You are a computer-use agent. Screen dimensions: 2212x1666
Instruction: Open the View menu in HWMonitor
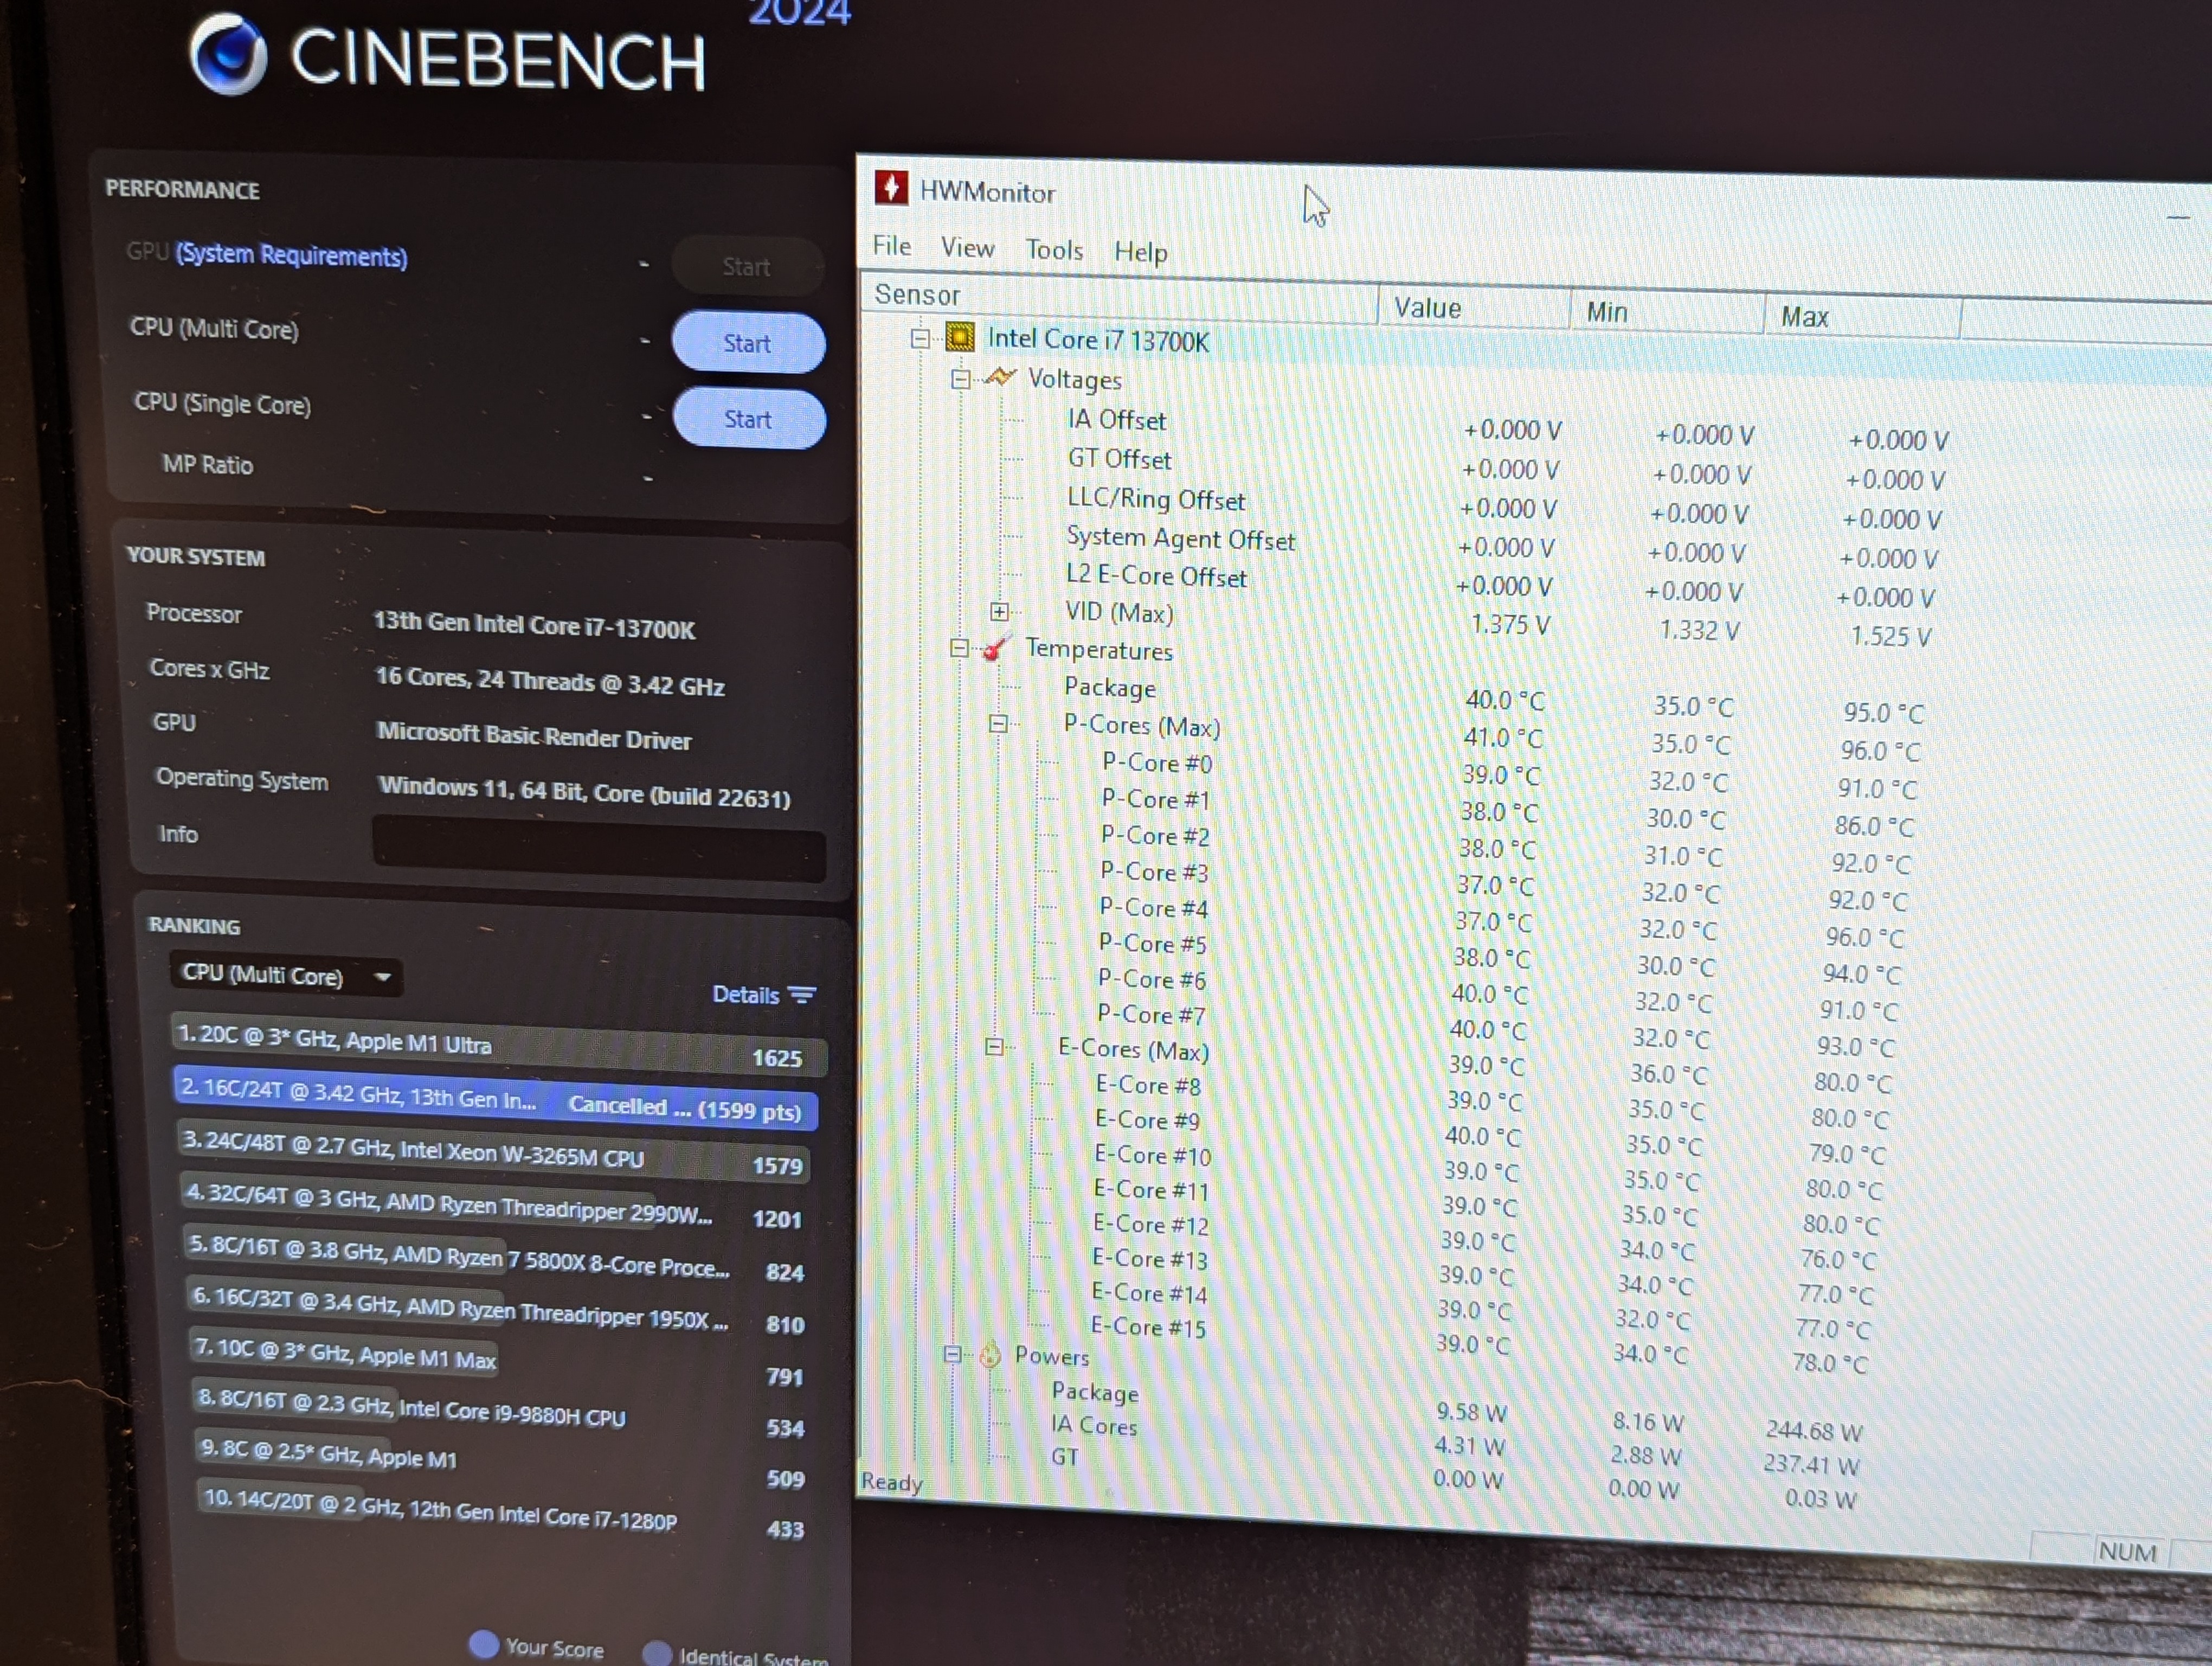pos(967,248)
